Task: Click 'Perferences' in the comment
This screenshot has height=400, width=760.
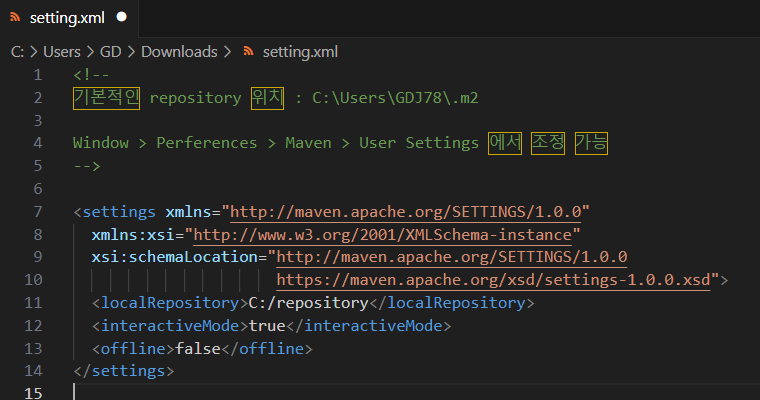Action: (x=206, y=143)
